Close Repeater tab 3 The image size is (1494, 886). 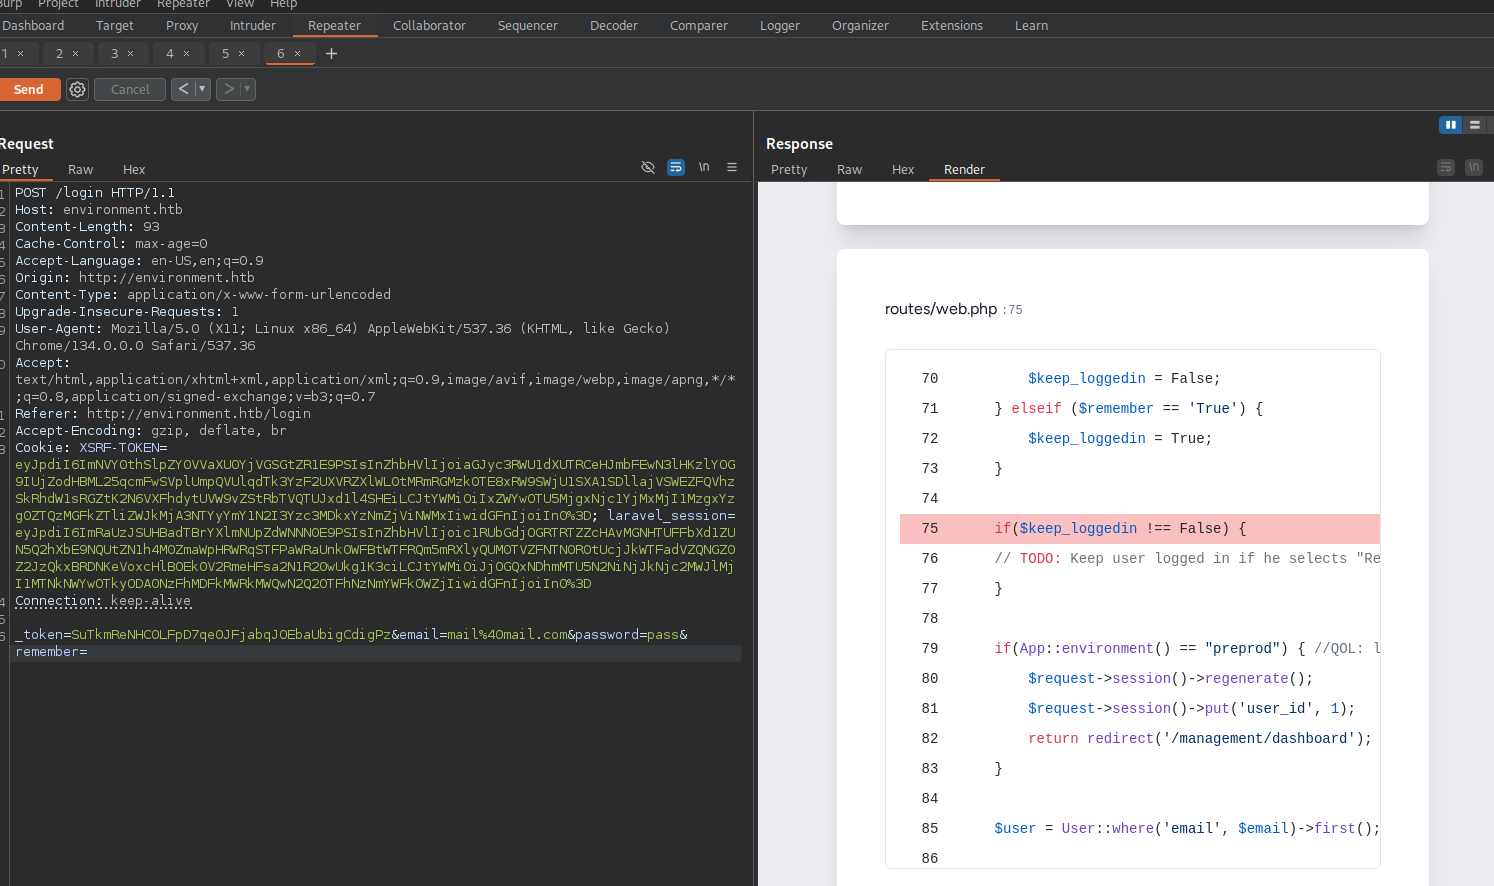click(x=130, y=53)
